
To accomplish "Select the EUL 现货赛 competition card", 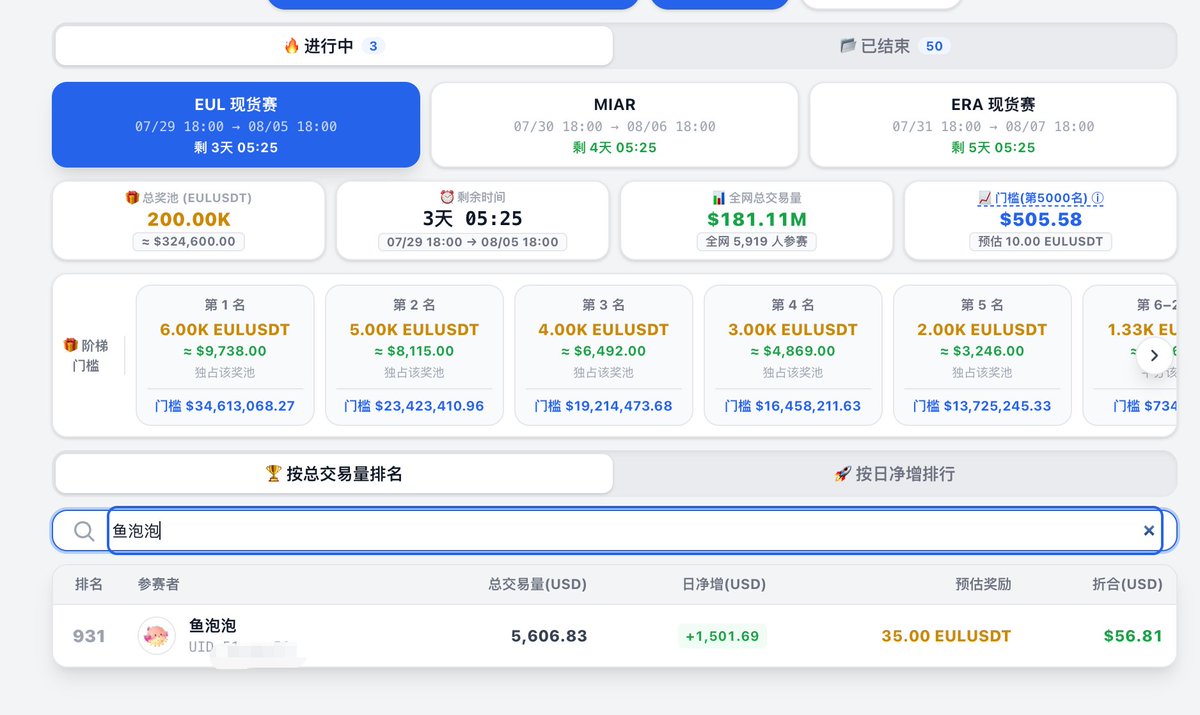I will (236, 125).
